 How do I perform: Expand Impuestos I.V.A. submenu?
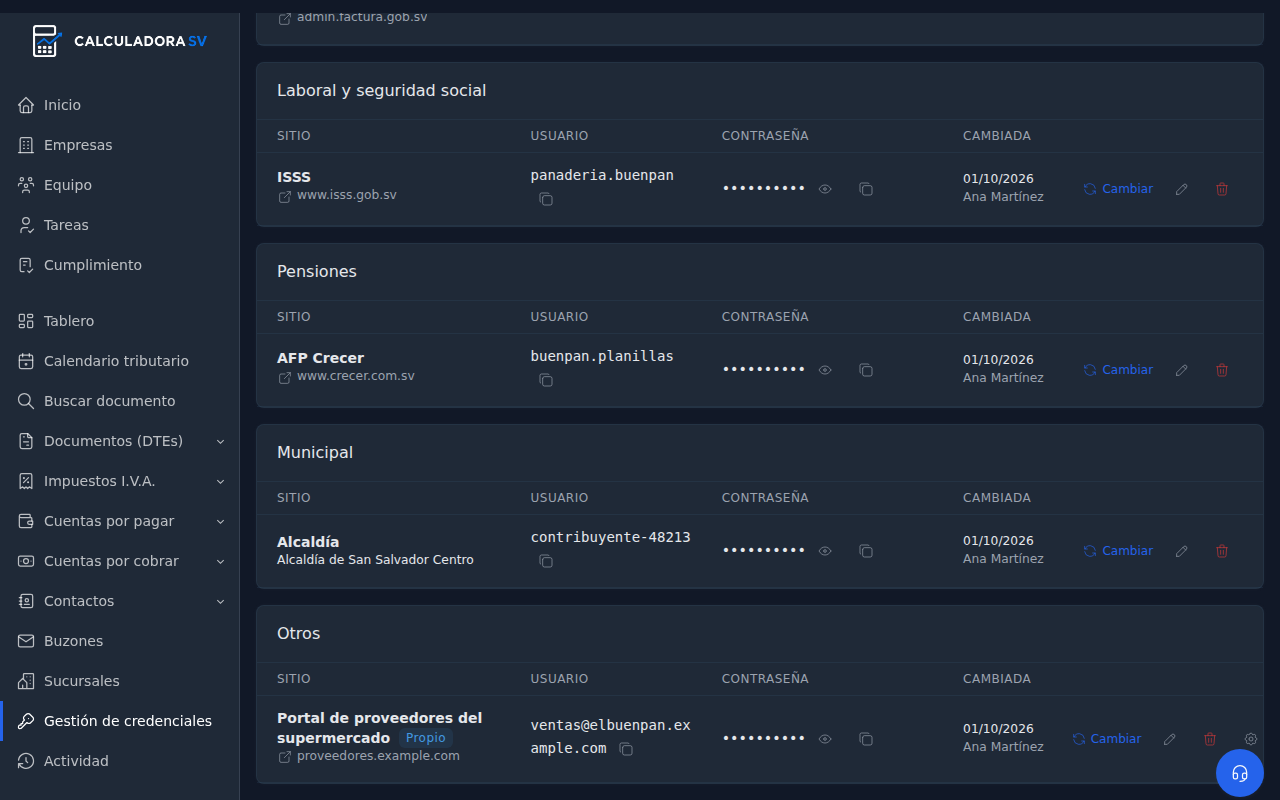point(120,481)
